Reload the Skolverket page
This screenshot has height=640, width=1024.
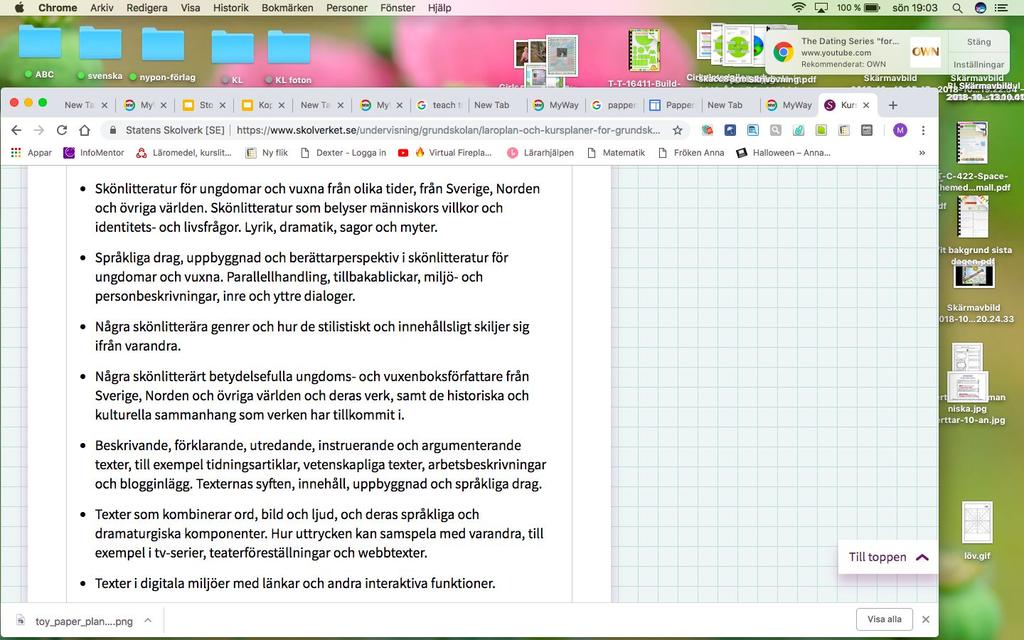click(61, 130)
